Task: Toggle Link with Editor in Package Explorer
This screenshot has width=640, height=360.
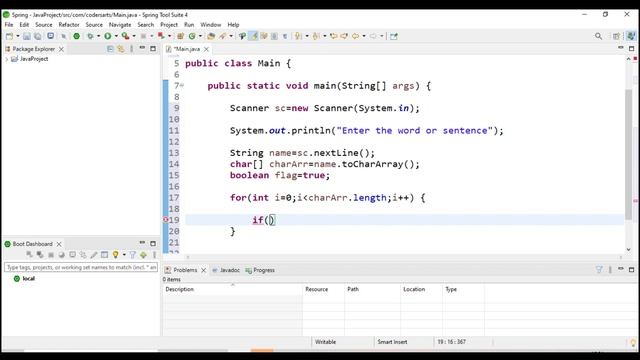Action: (x=121, y=49)
